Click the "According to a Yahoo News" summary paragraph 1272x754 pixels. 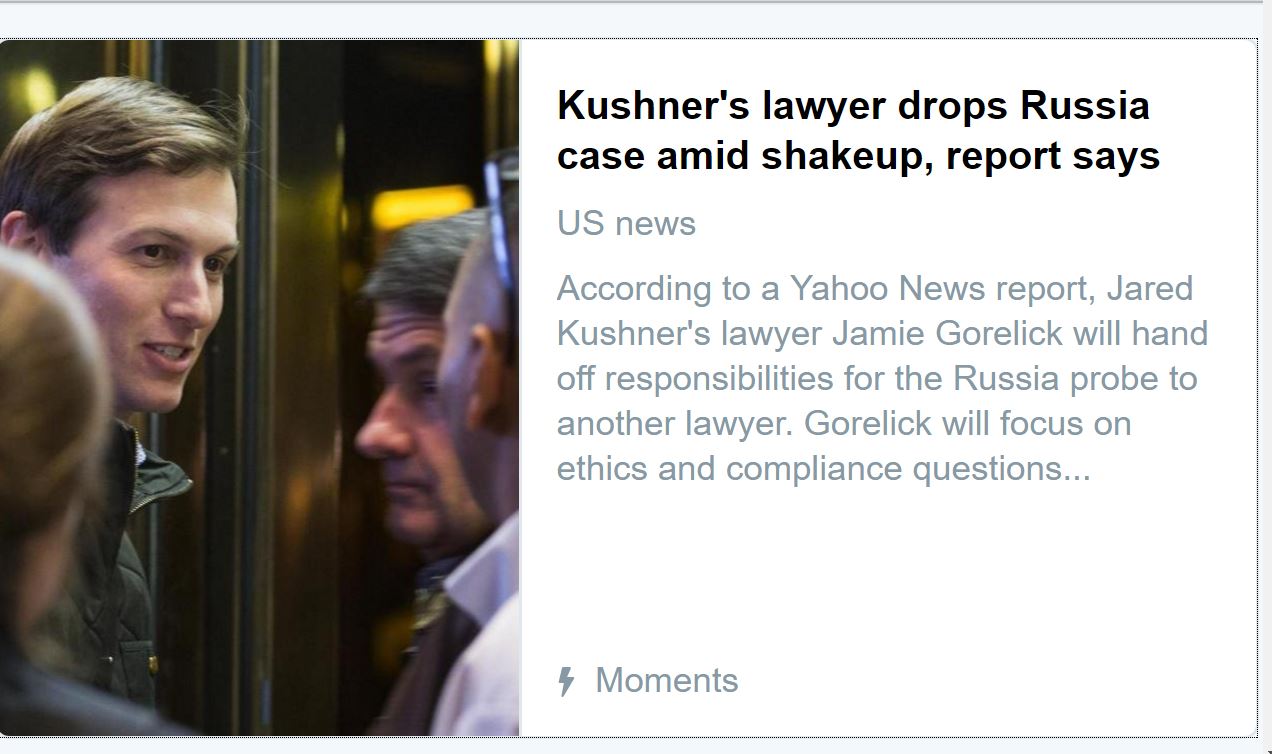[x=882, y=378]
